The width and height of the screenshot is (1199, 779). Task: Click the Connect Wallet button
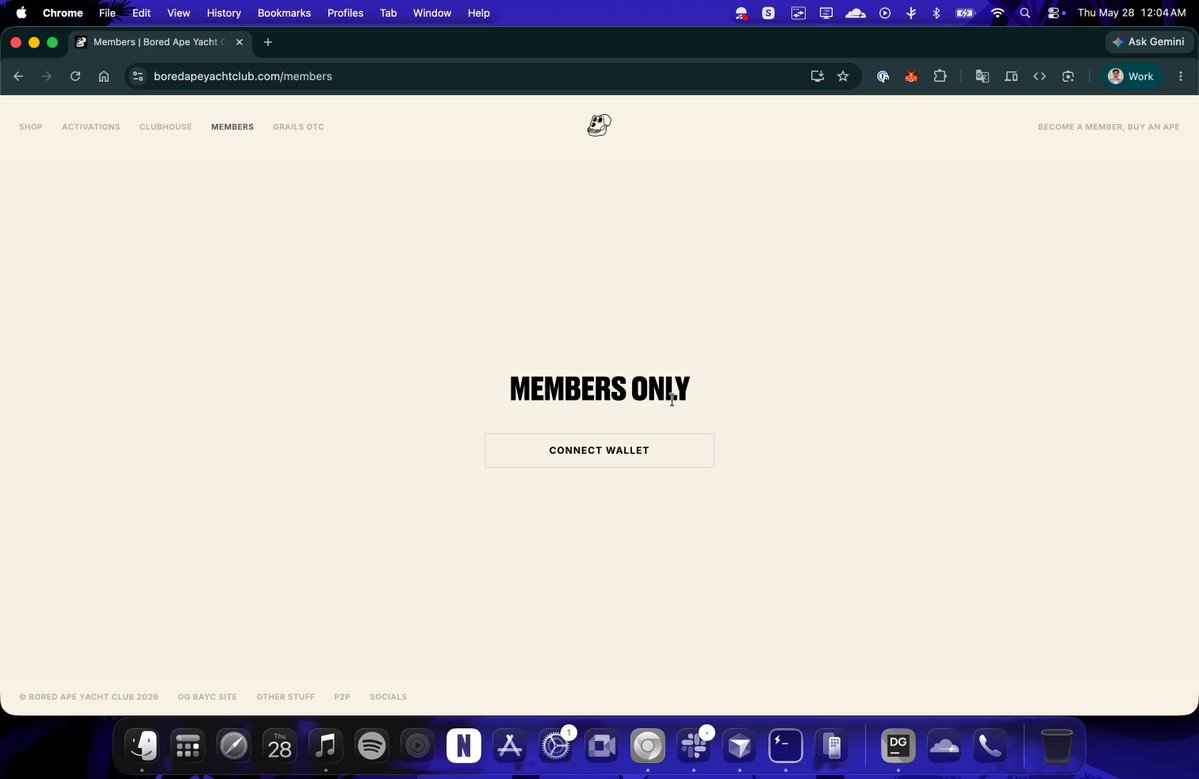pyautogui.click(x=600, y=450)
